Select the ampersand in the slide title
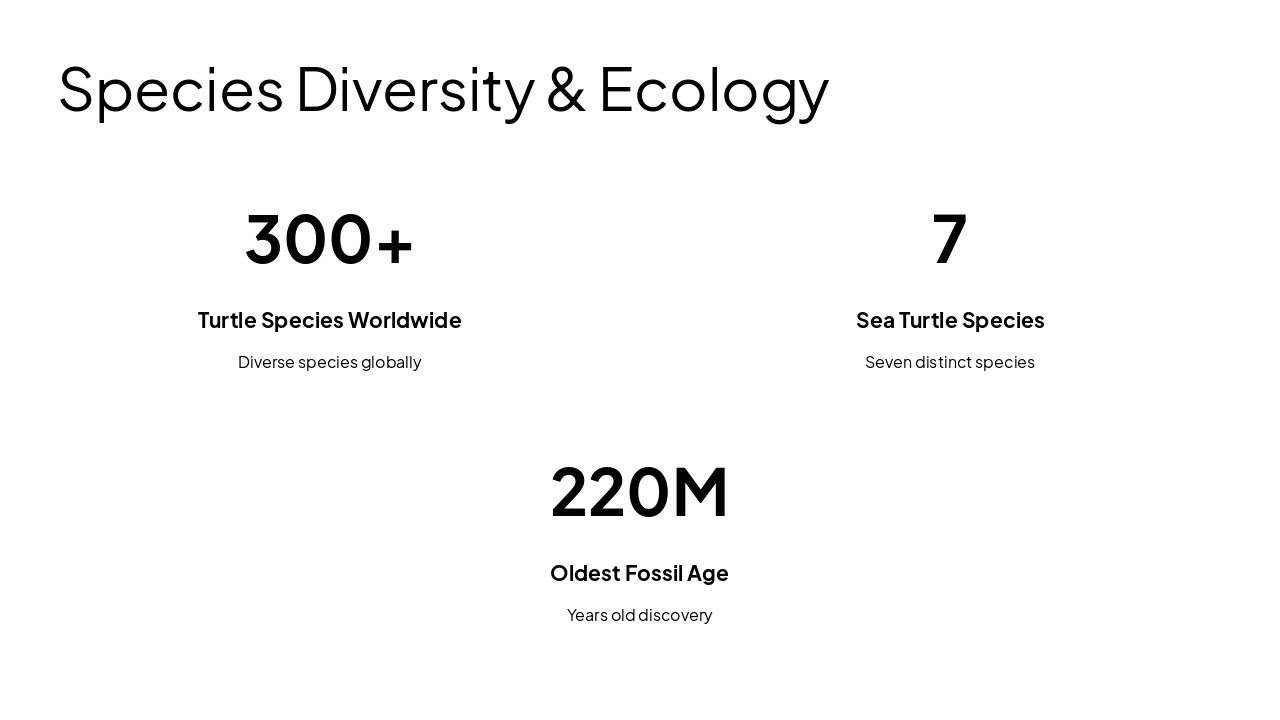The image size is (1280, 720). point(566,90)
